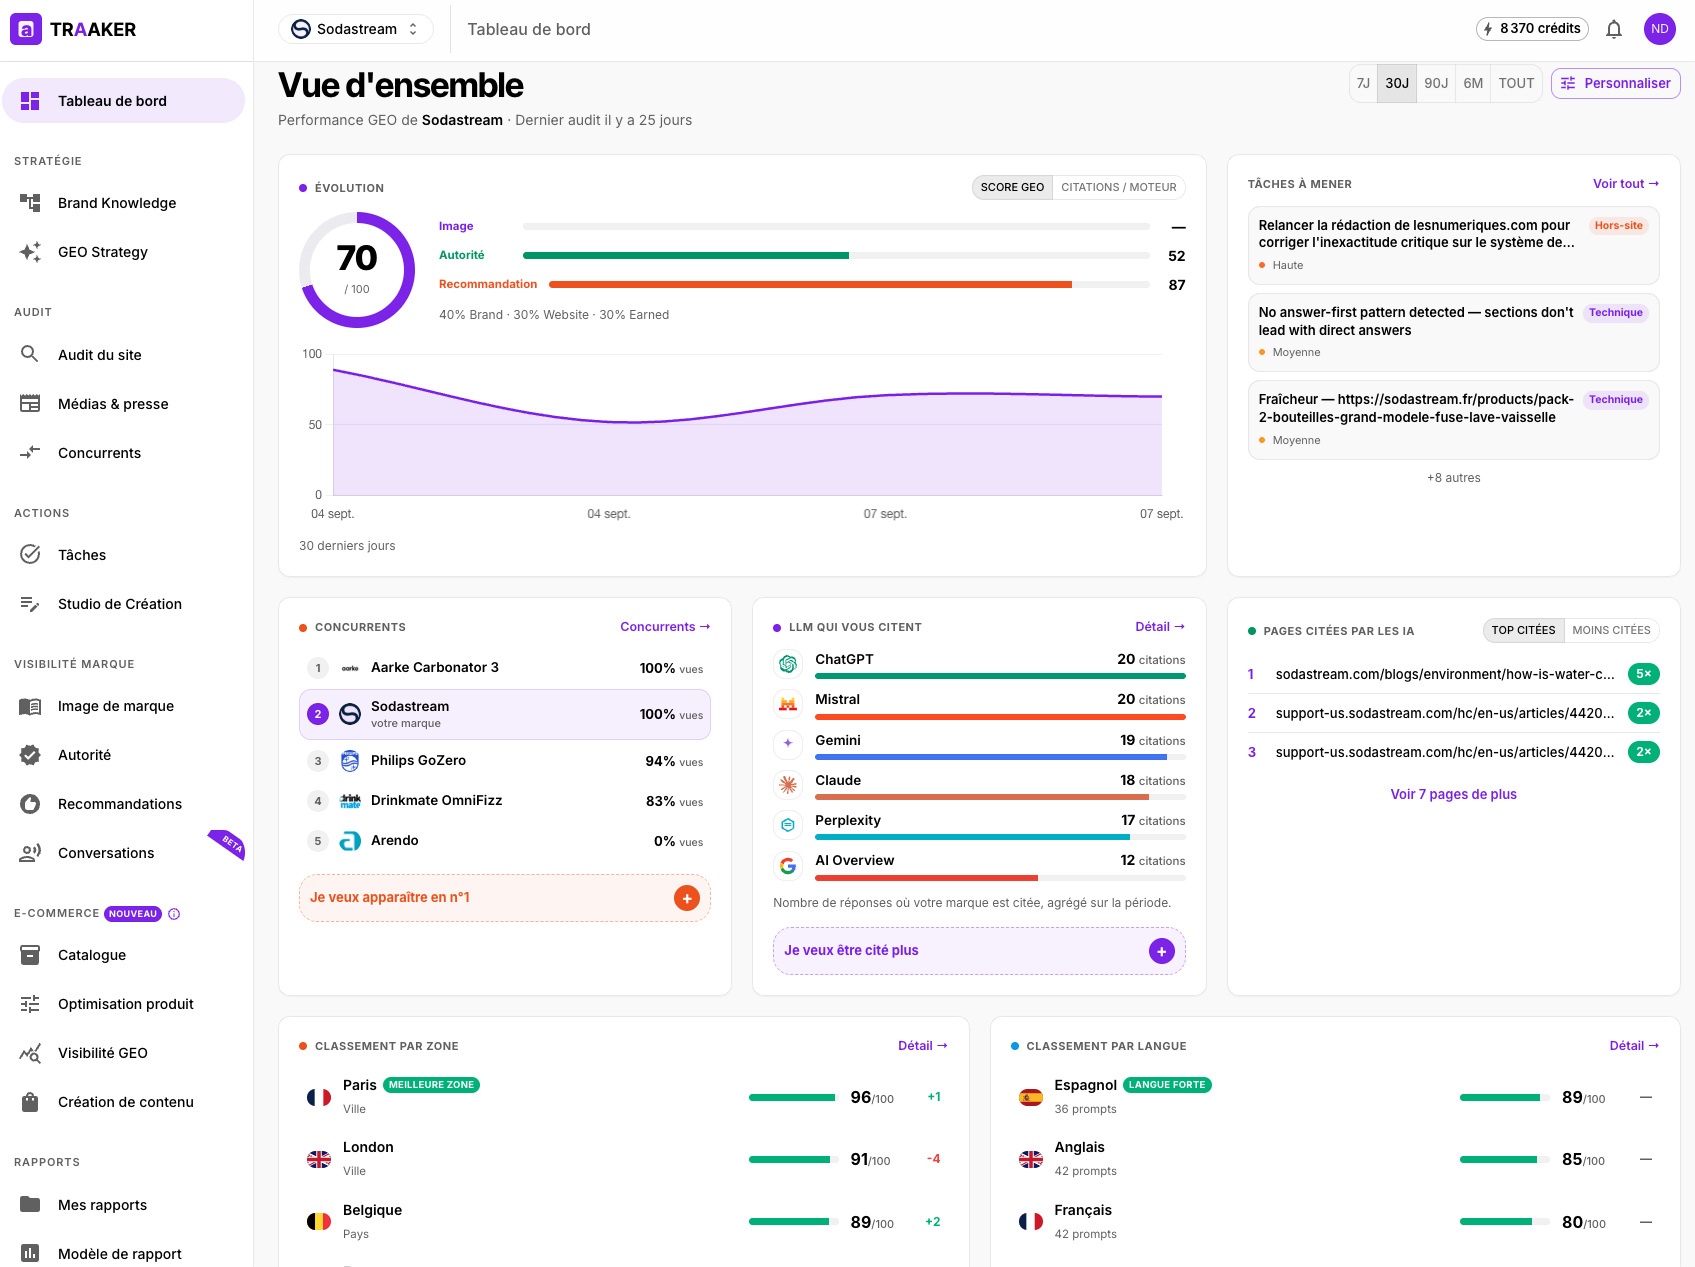1695x1267 pixels.
Task: Click the circular 70/100 GEO score gauge
Action: click(357, 270)
